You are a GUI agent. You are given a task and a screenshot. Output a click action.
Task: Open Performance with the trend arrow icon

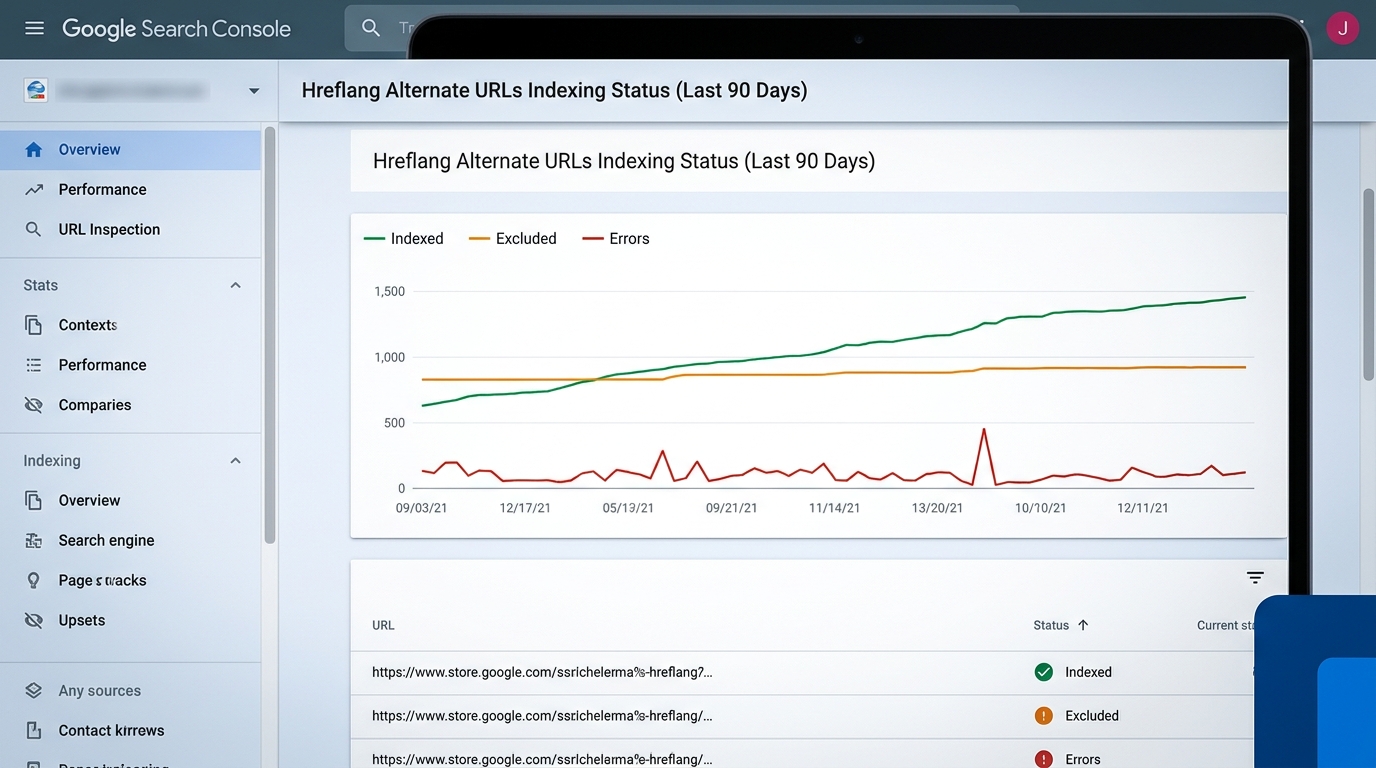[130, 190]
